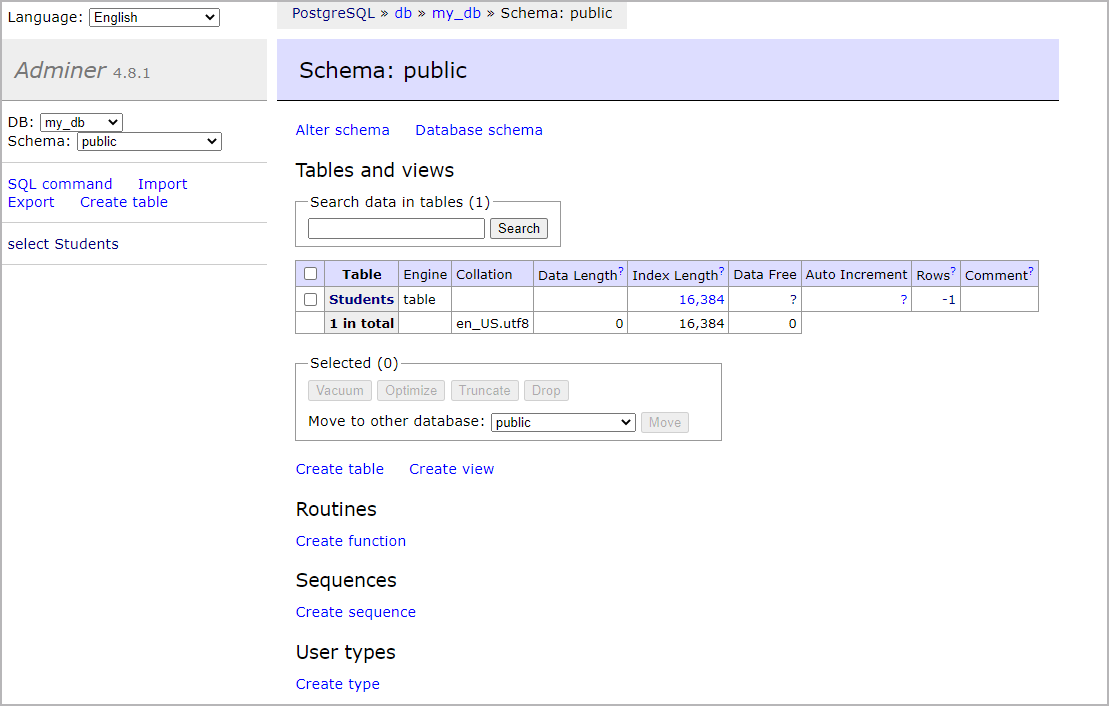Click the Rows help question mark

[953, 271]
